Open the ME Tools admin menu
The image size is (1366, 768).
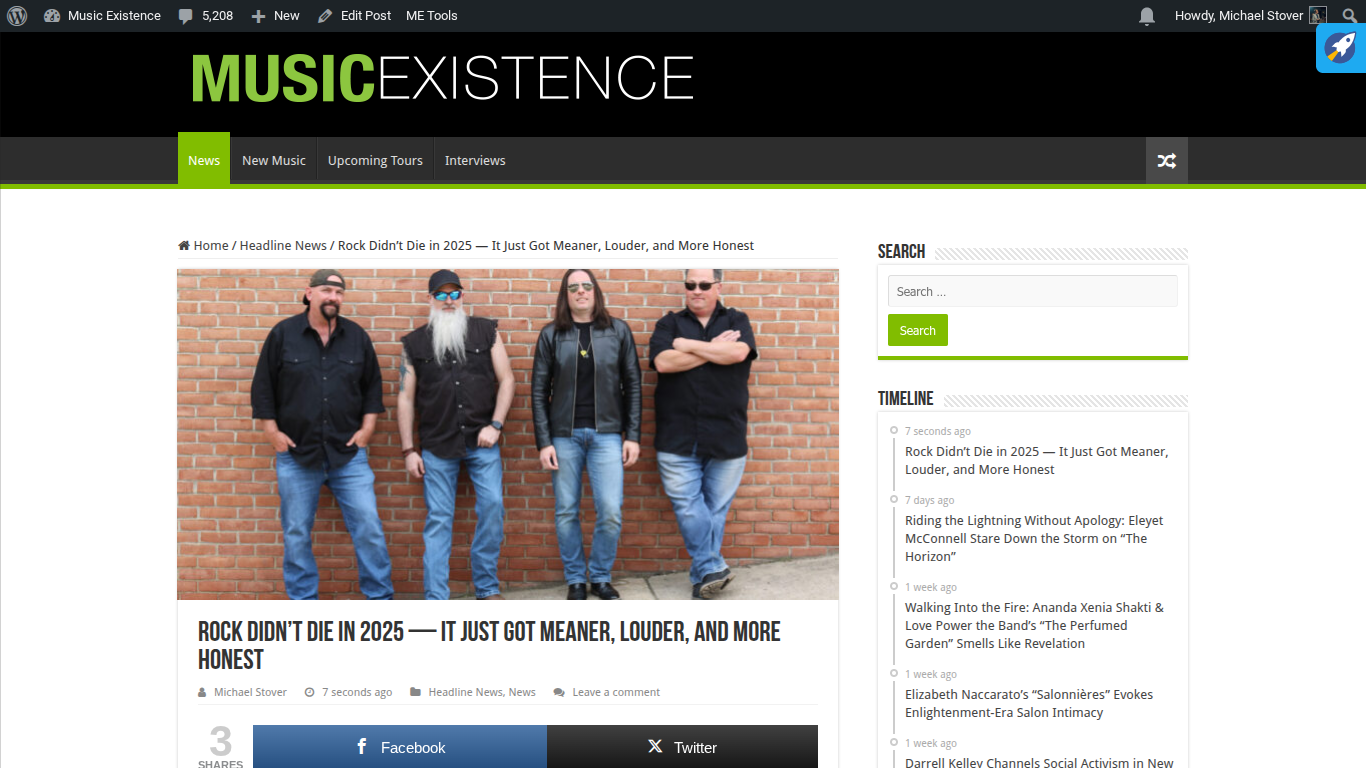click(x=432, y=15)
